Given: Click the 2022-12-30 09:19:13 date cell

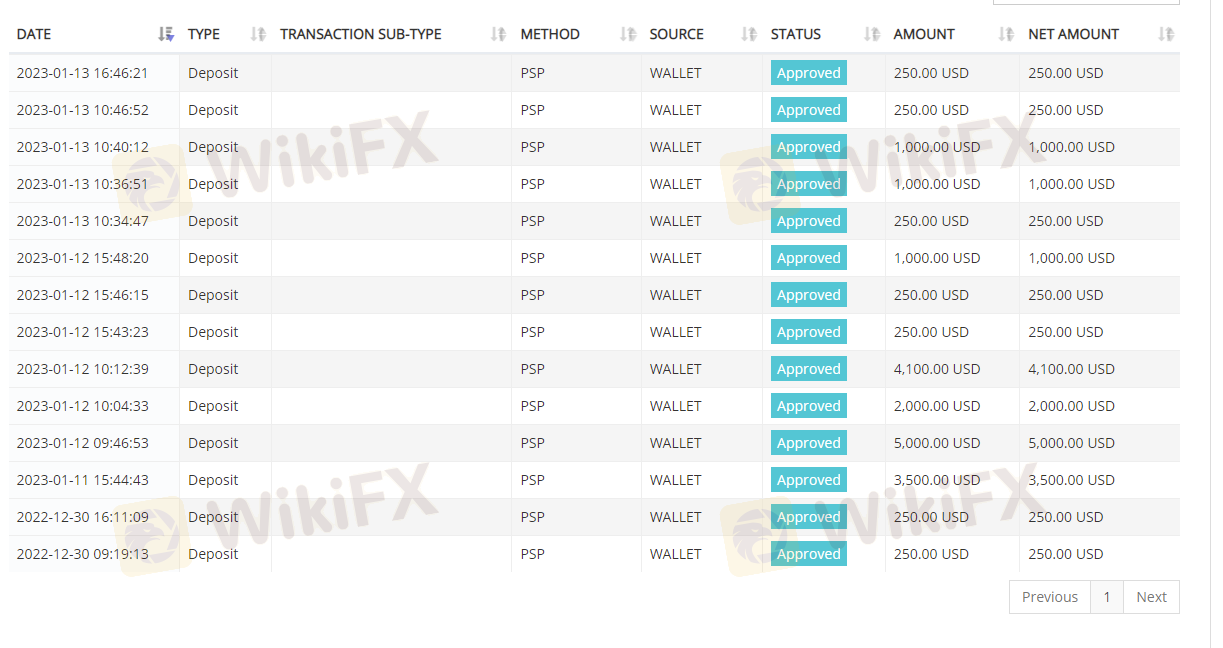Looking at the screenshot, I should click(82, 554).
